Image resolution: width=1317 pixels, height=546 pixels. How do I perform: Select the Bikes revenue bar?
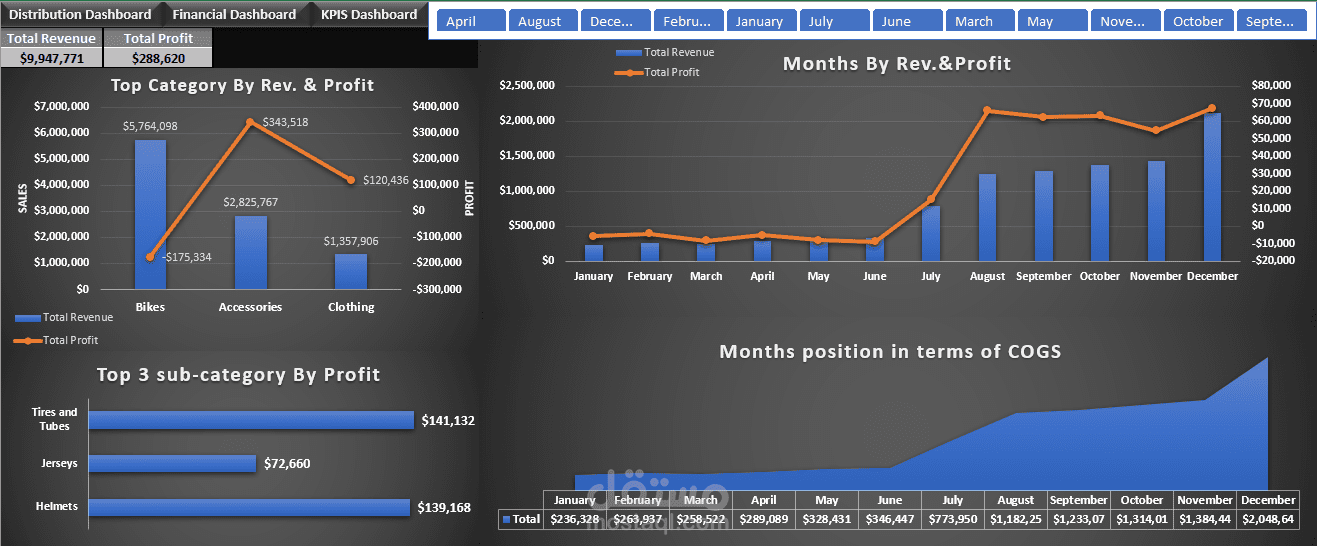pyautogui.click(x=150, y=214)
